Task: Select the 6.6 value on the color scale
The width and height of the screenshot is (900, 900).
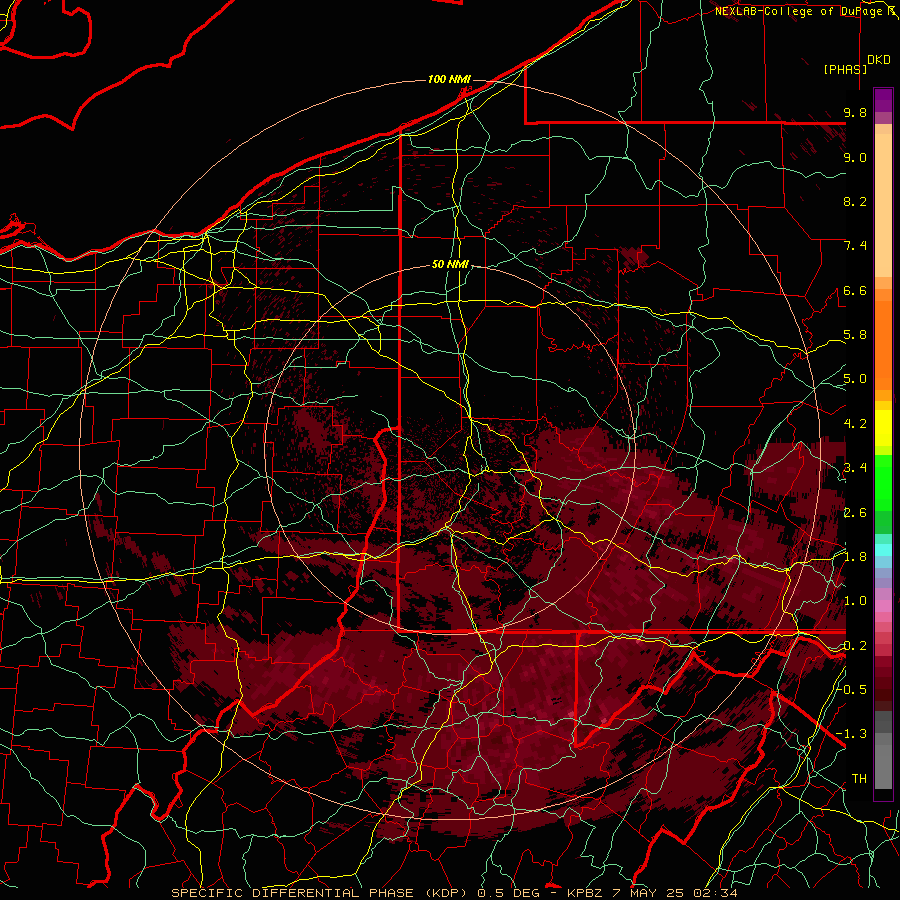Action: [x=855, y=290]
